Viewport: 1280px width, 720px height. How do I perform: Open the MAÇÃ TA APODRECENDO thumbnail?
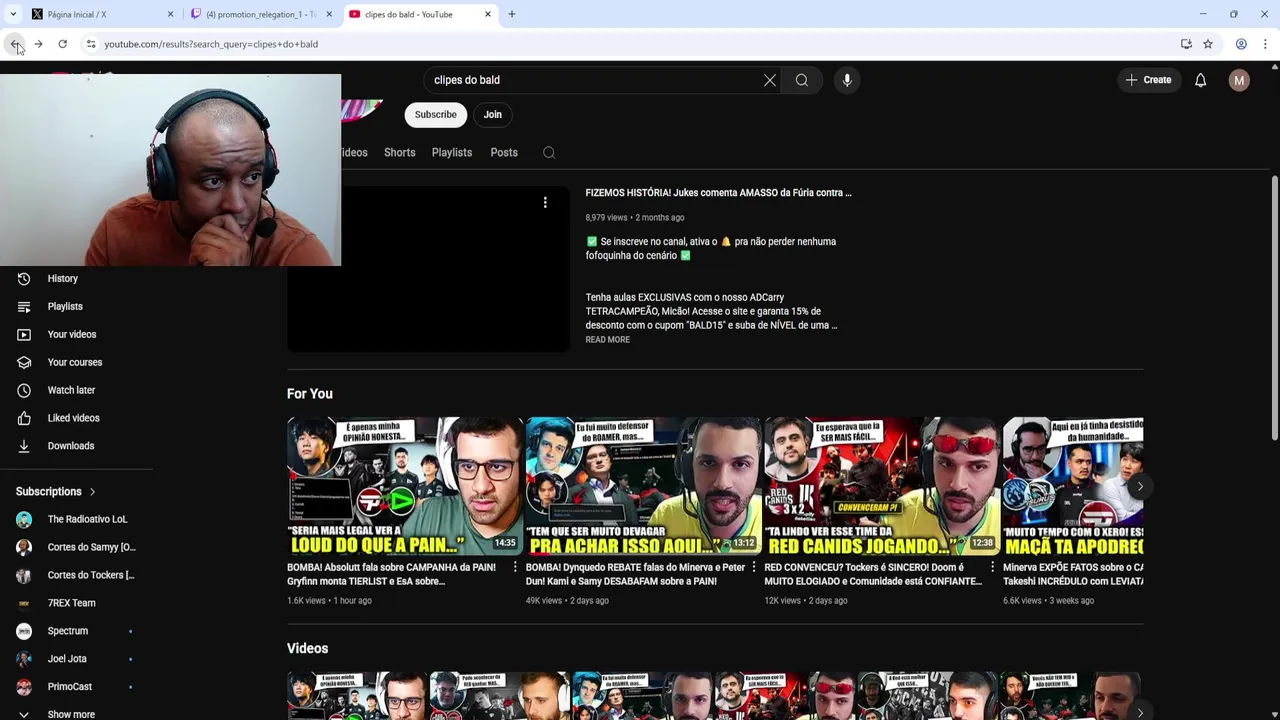click(x=1073, y=486)
